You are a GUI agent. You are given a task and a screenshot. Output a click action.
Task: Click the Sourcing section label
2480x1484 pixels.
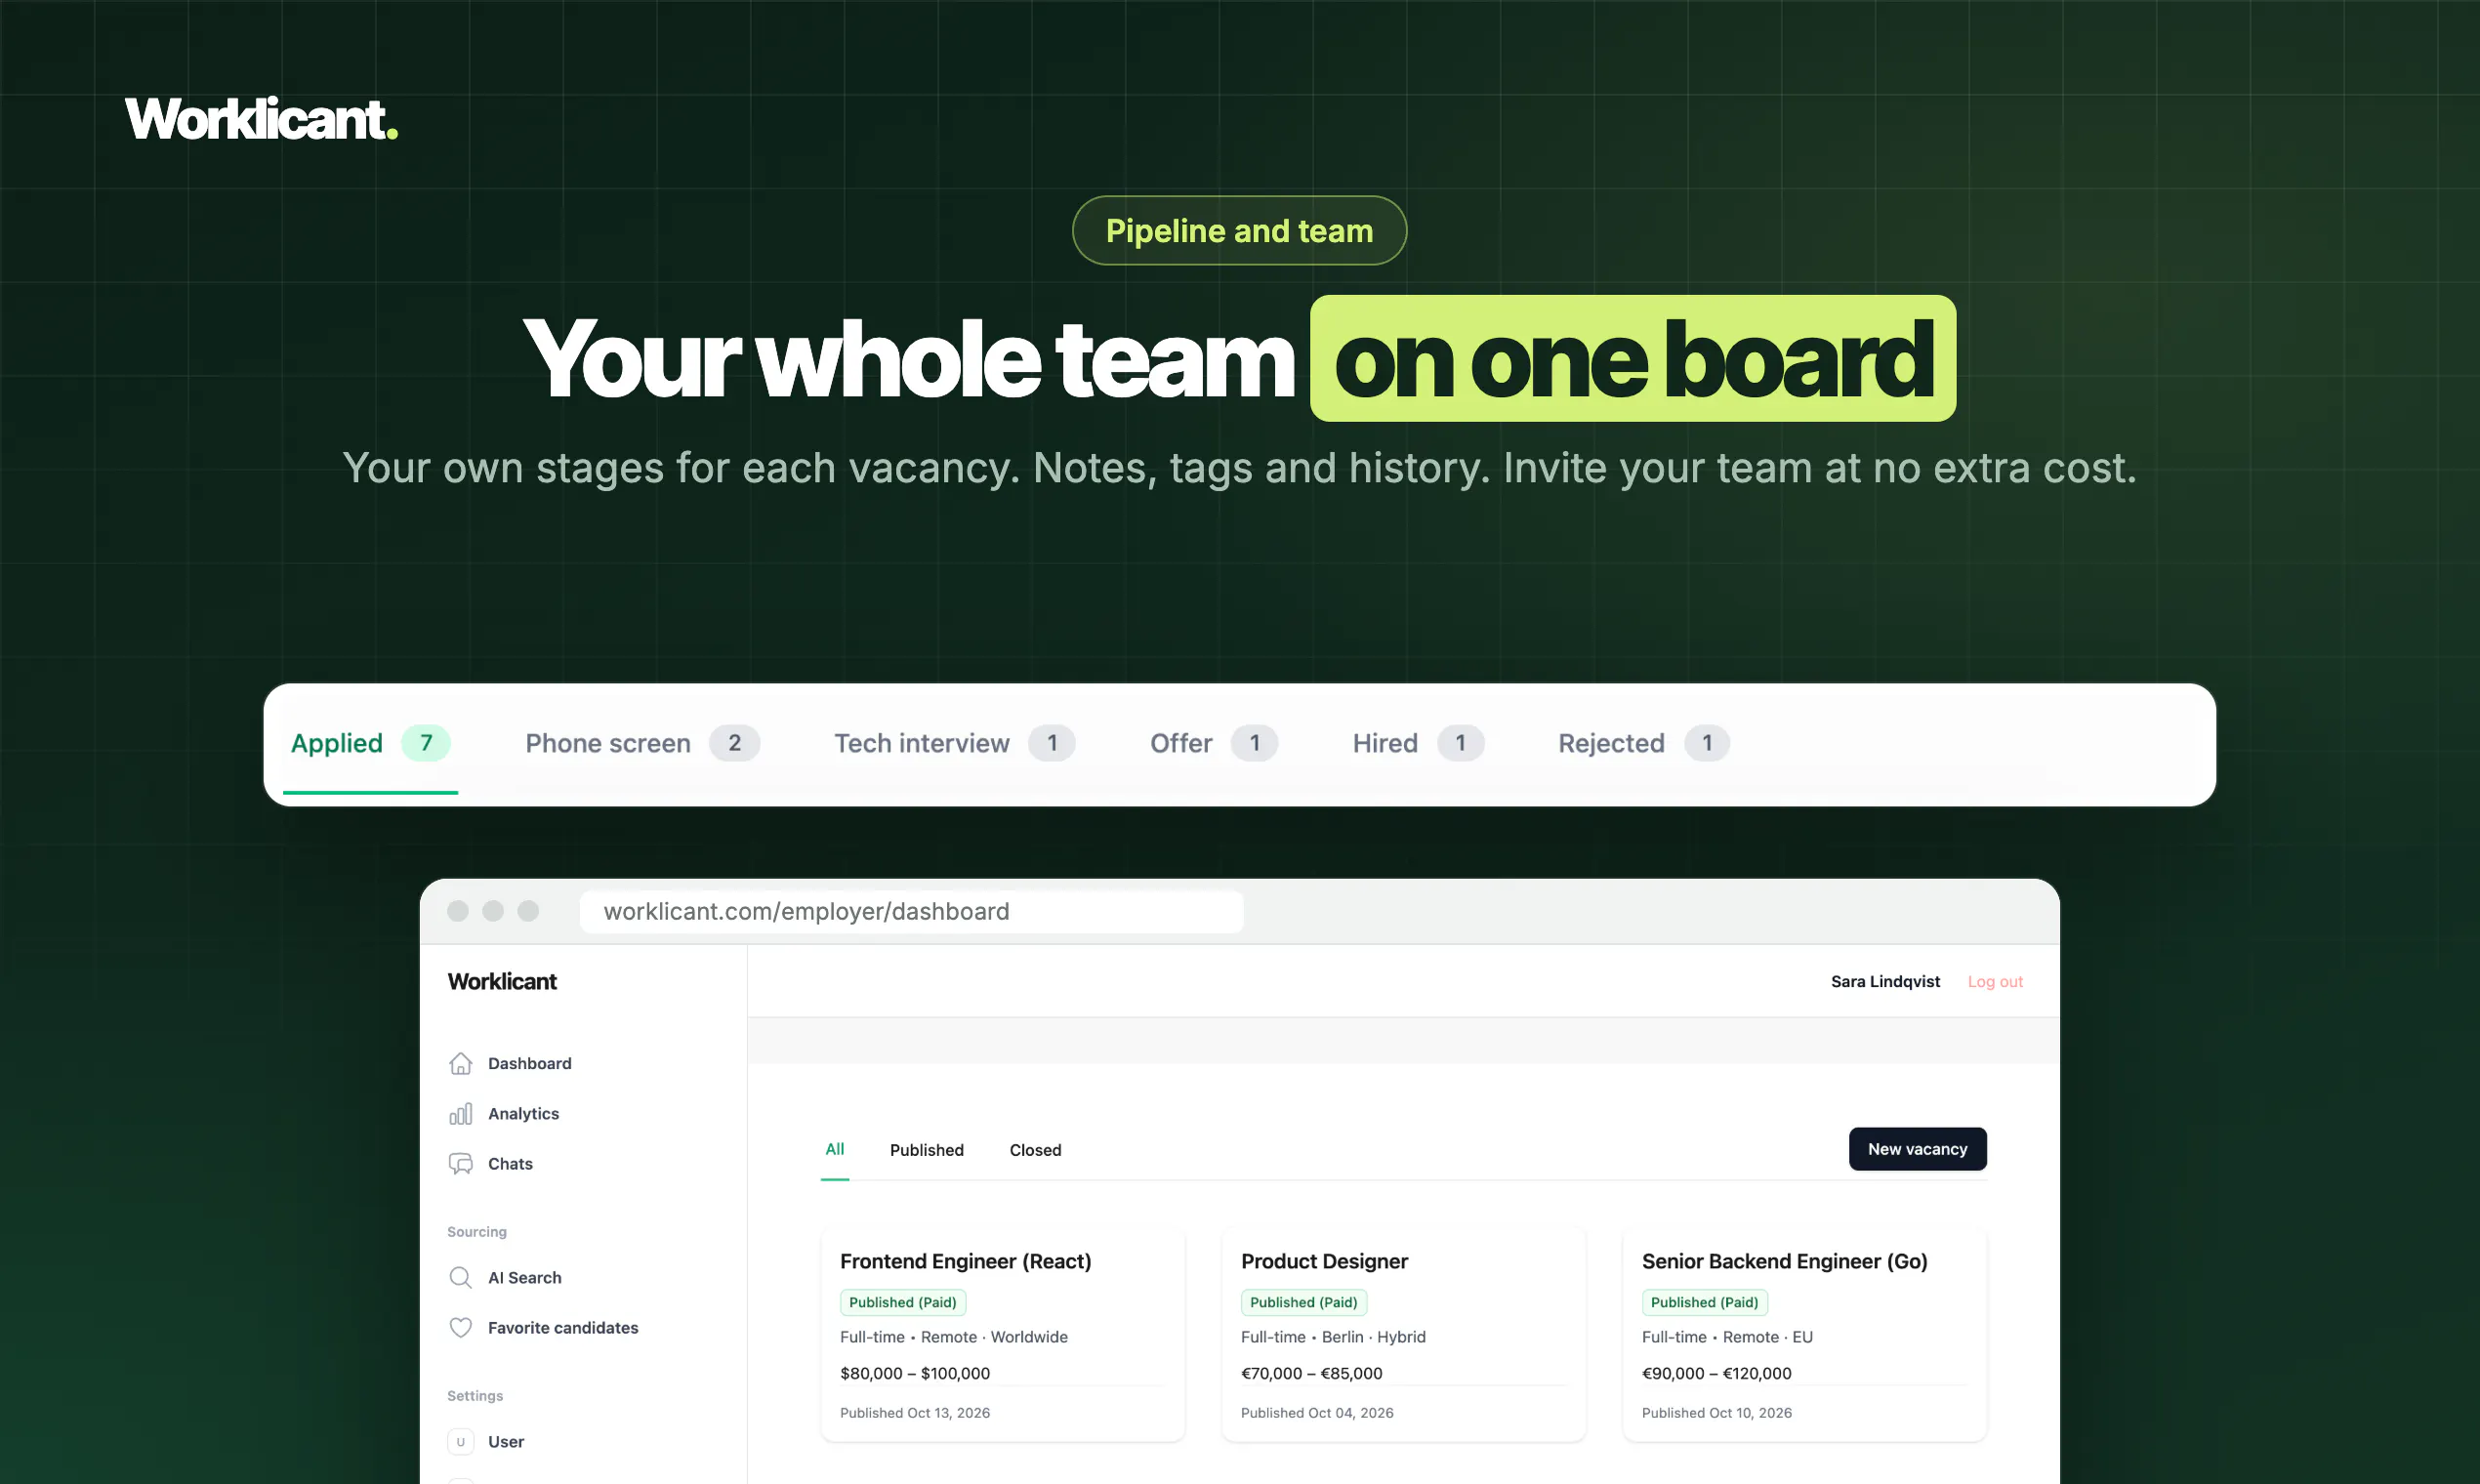(x=476, y=1231)
